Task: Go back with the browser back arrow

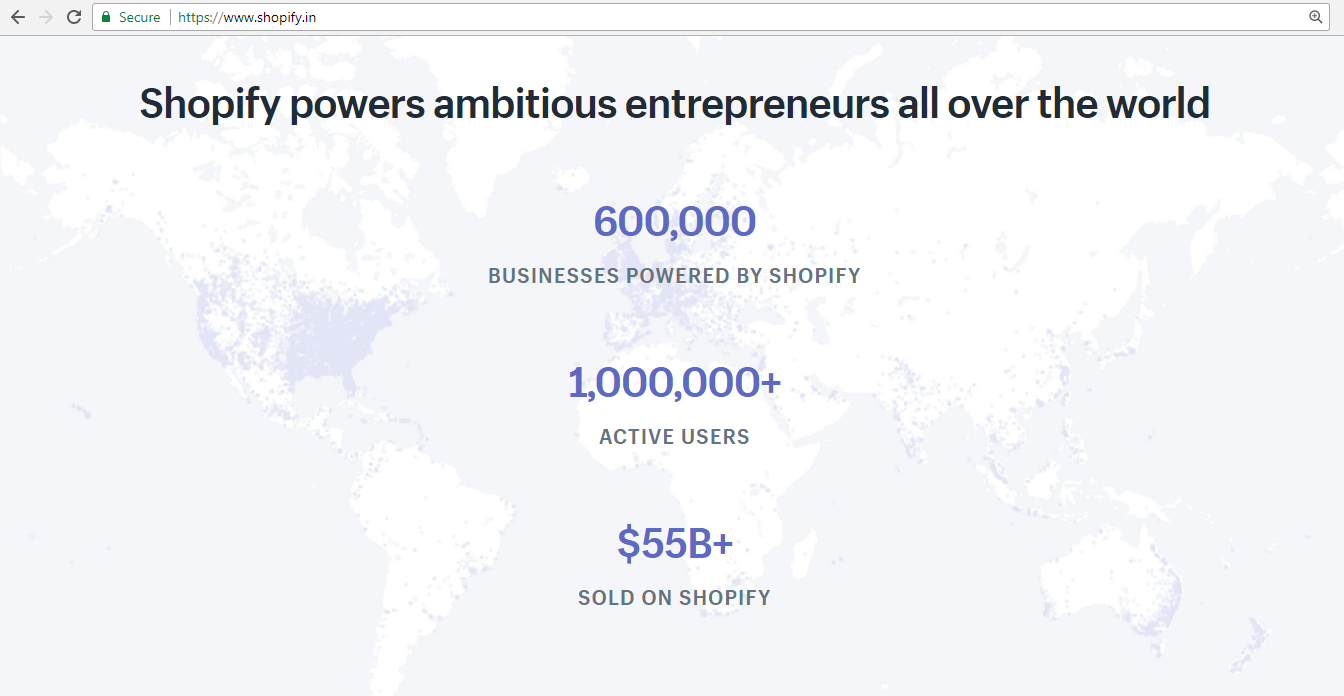Action: pos(17,17)
